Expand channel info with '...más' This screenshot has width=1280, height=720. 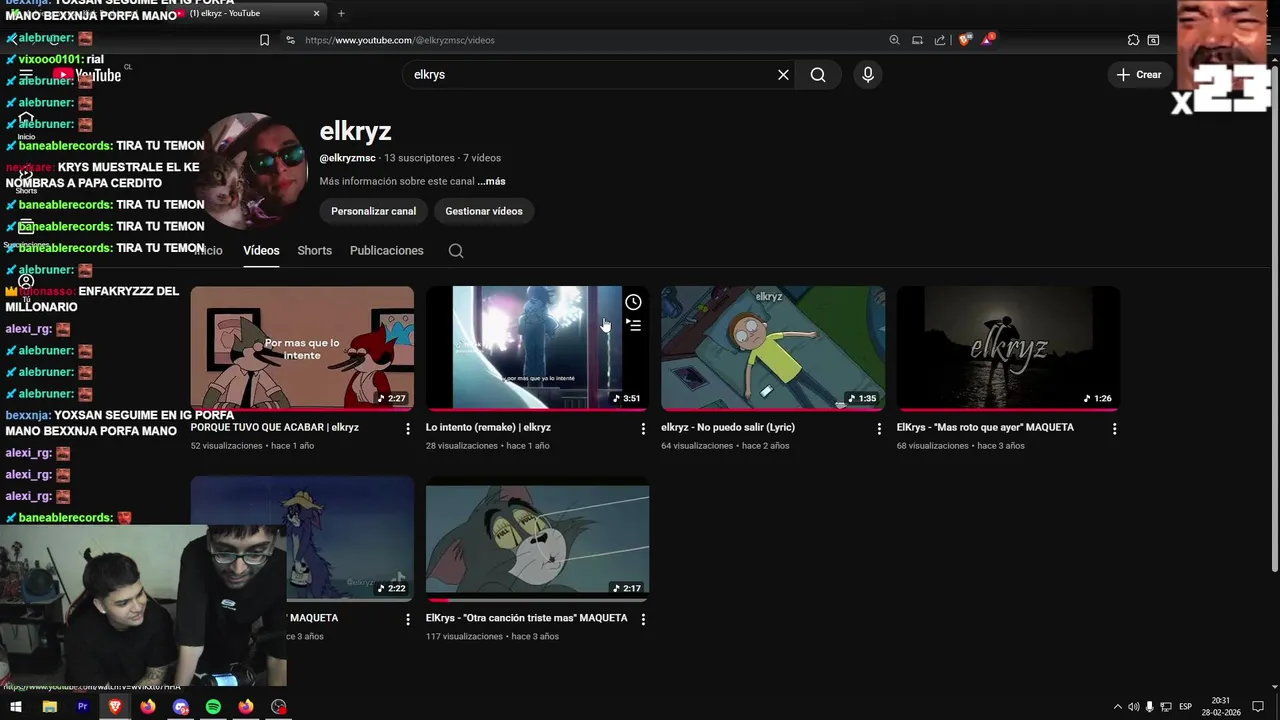491,182
